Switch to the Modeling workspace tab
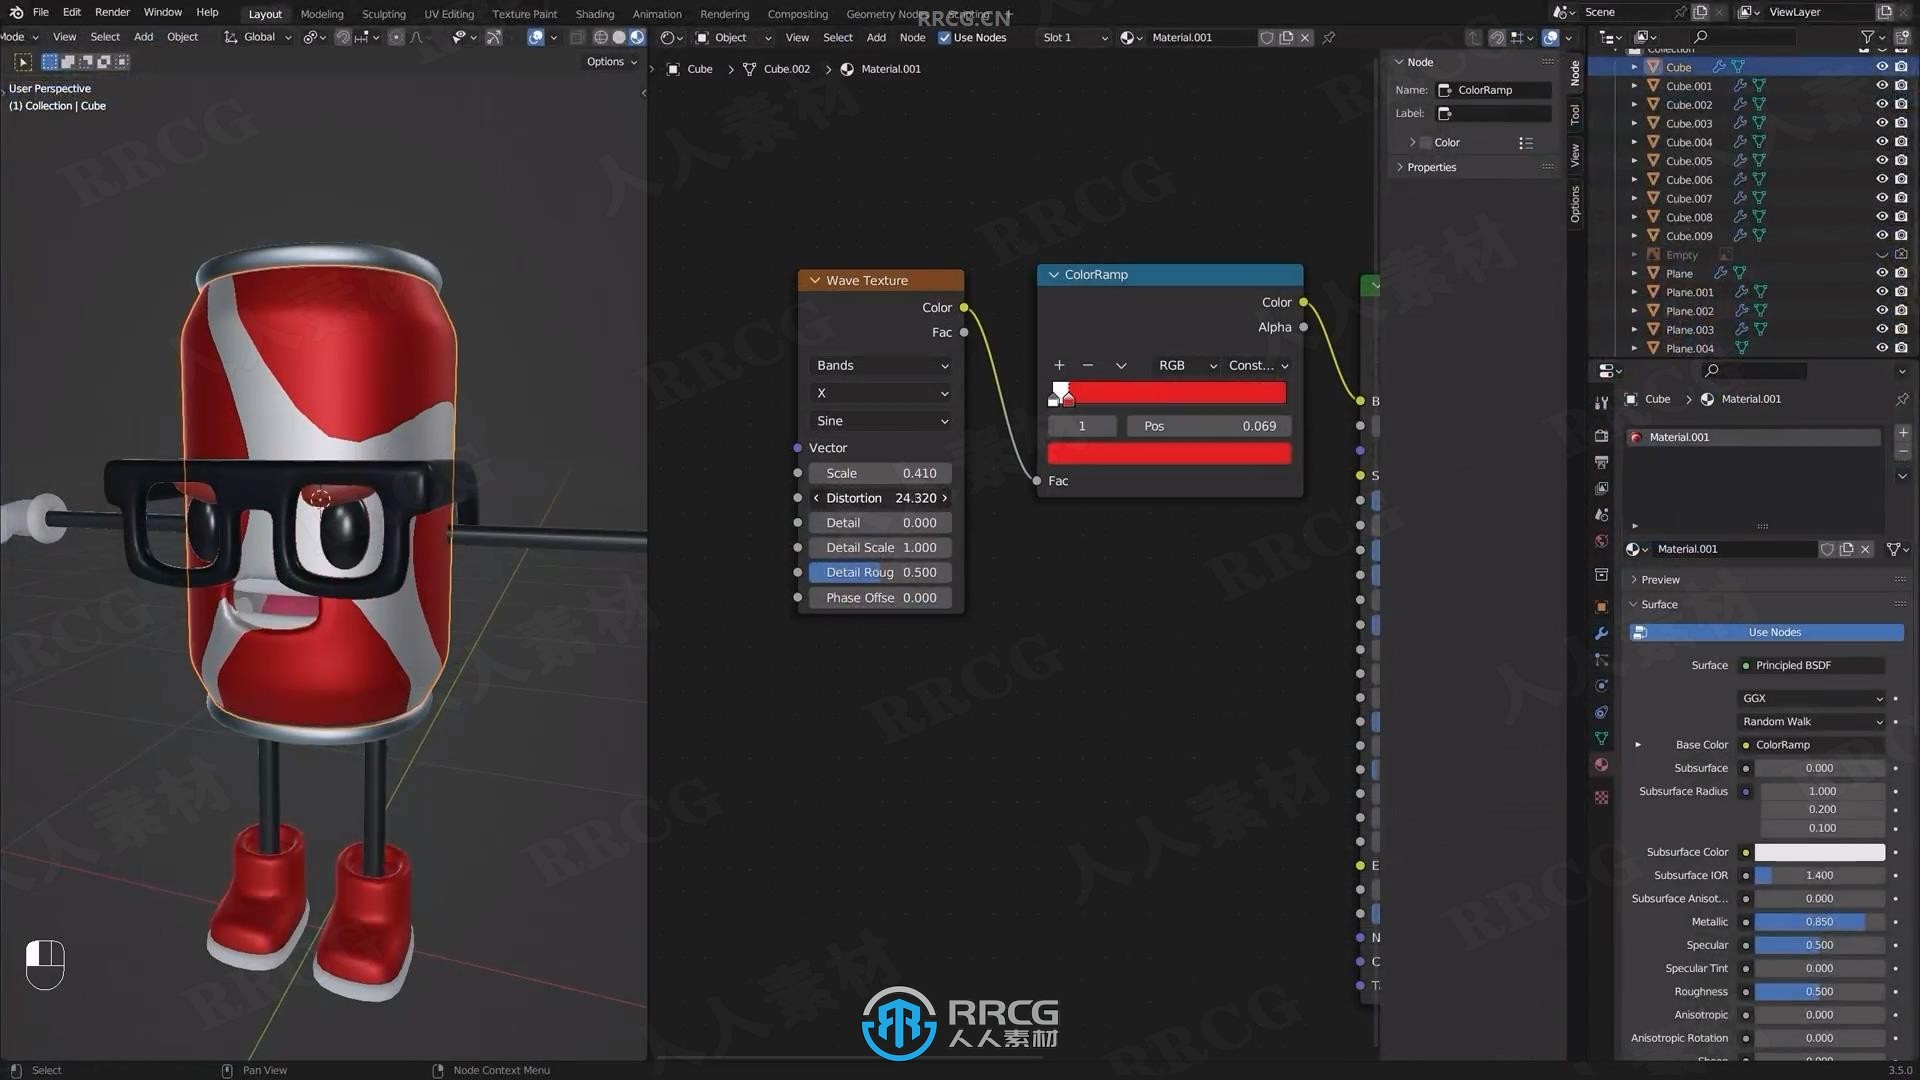The height and width of the screenshot is (1080, 1920). [x=321, y=14]
